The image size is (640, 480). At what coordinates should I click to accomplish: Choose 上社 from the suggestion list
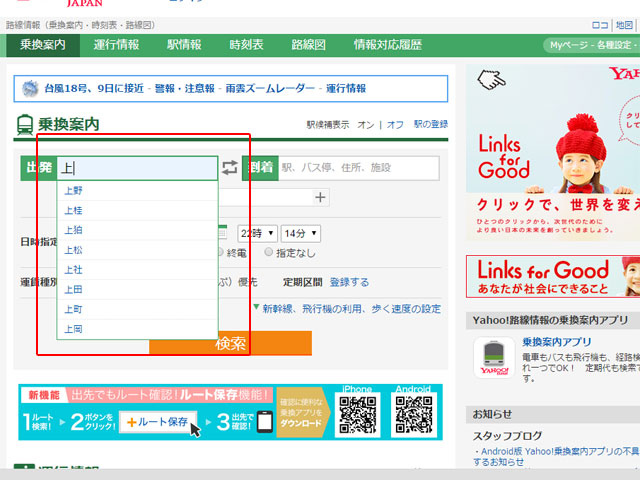(137, 270)
